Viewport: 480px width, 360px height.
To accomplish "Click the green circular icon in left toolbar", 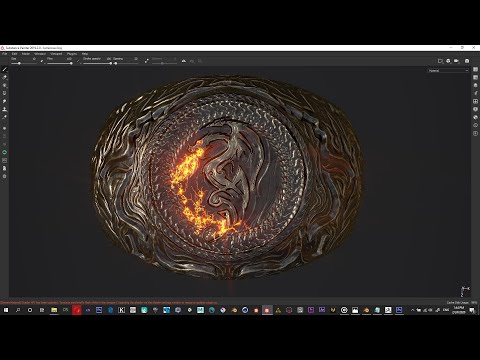I will tap(5, 152).
